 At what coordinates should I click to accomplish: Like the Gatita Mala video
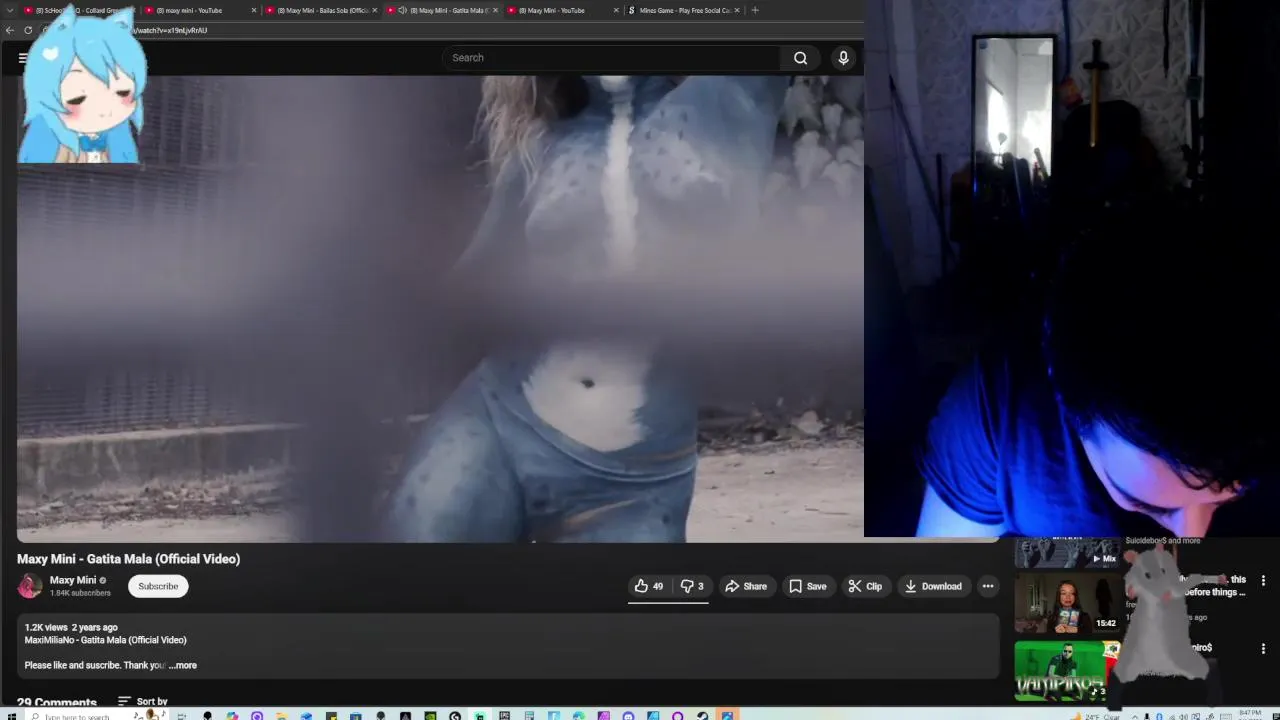click(x=649, y=586)
